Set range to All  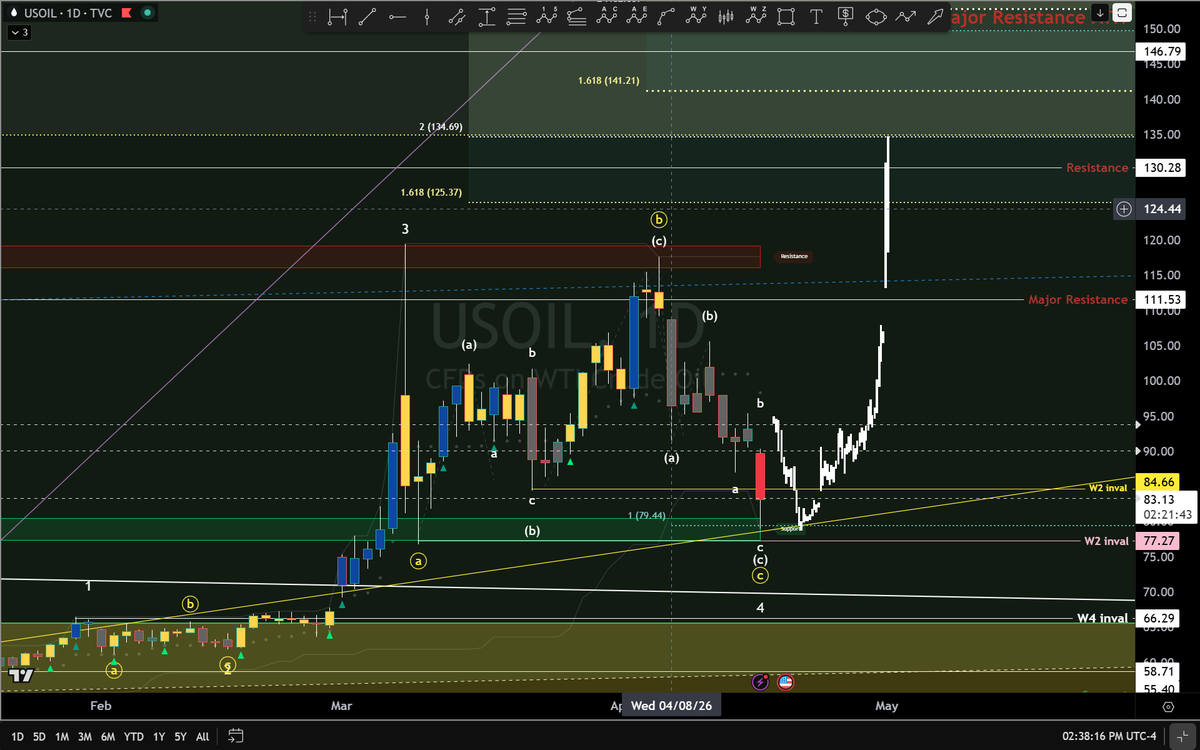click(203, 737)
